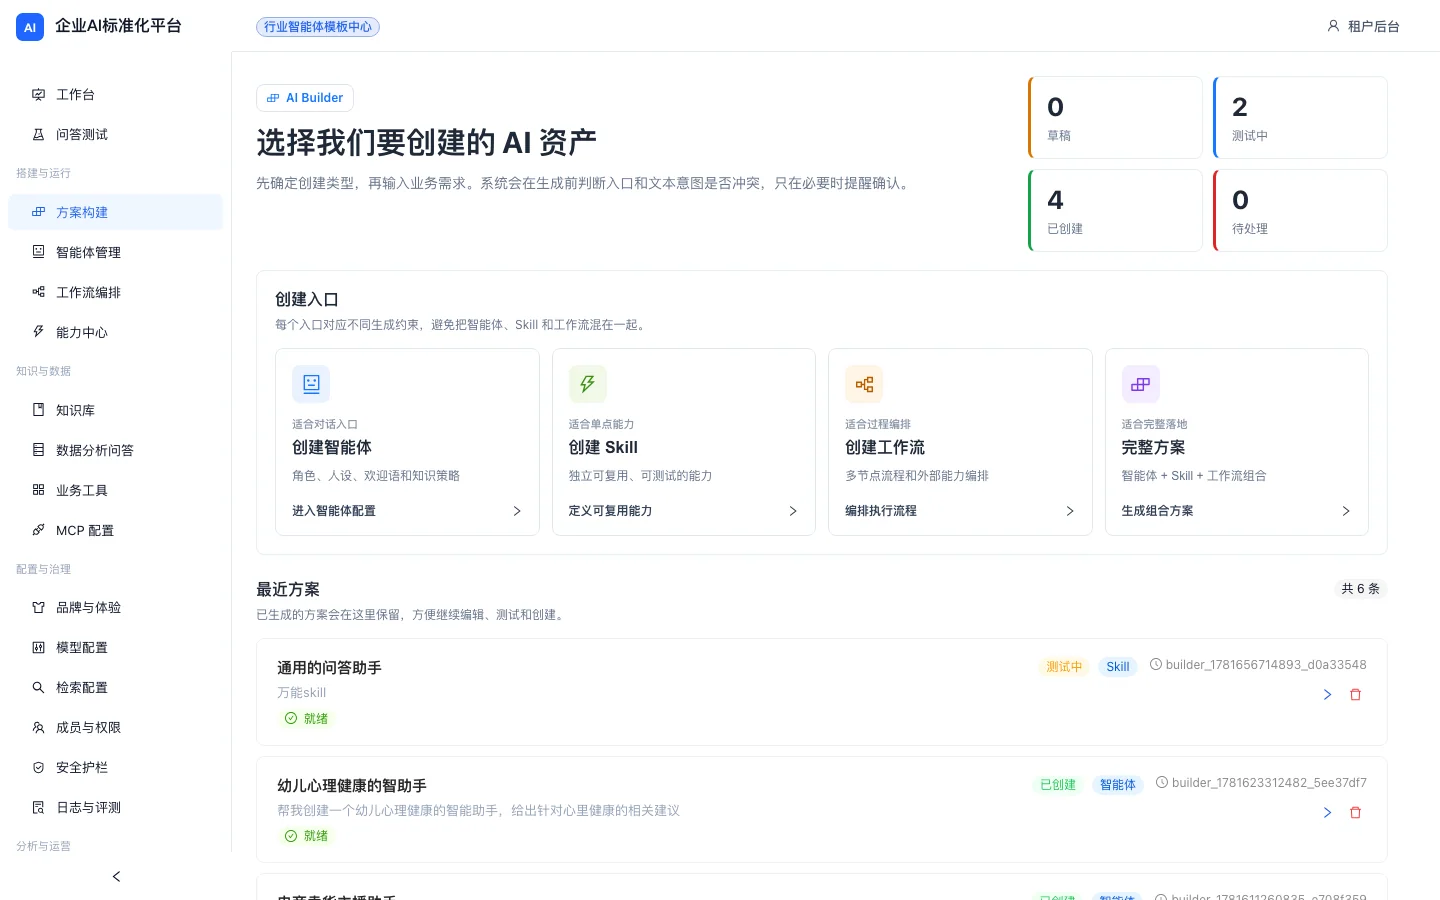Open 问答测试 in the sidebar
The width and height of the screenshot is (1440, 900).
coord(115,134)
